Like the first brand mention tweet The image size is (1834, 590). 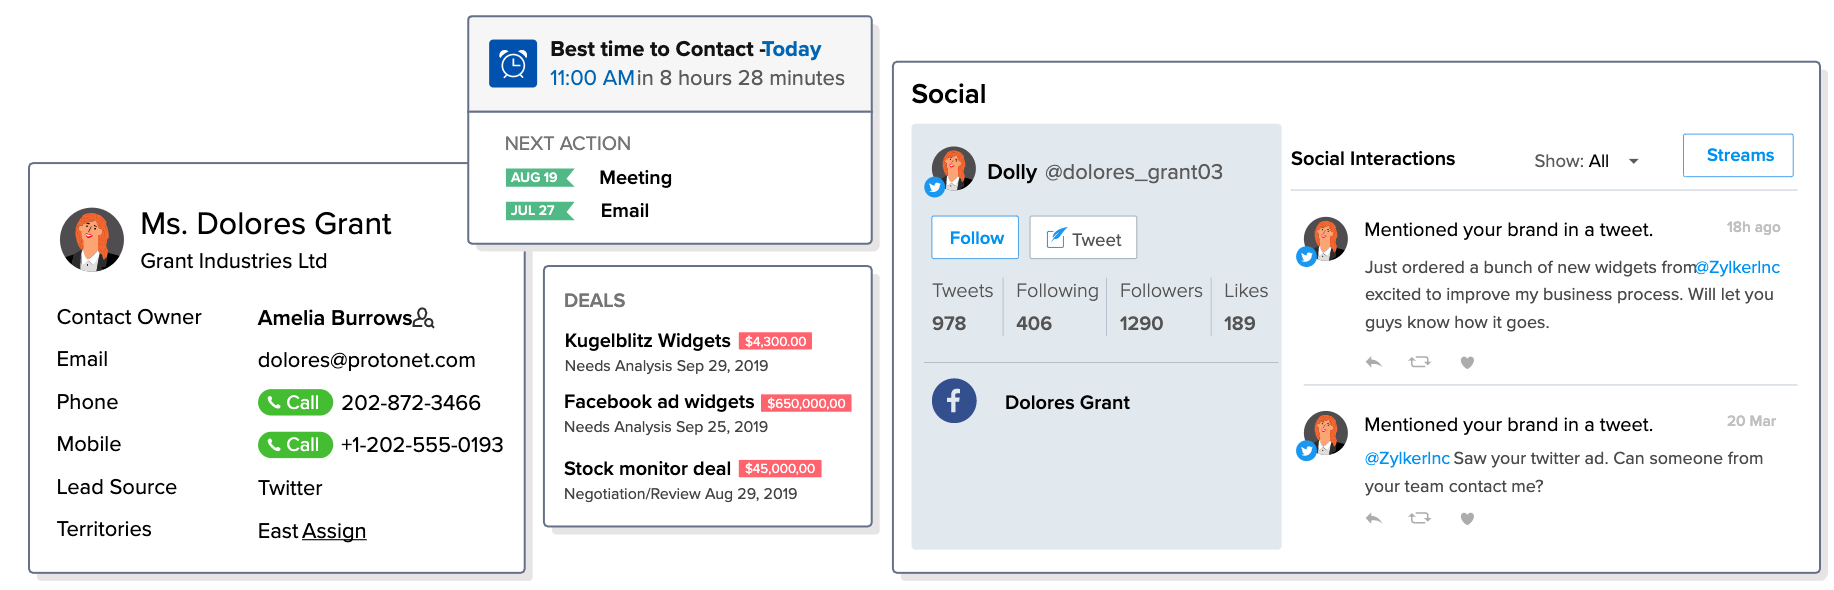(1467, 362)
